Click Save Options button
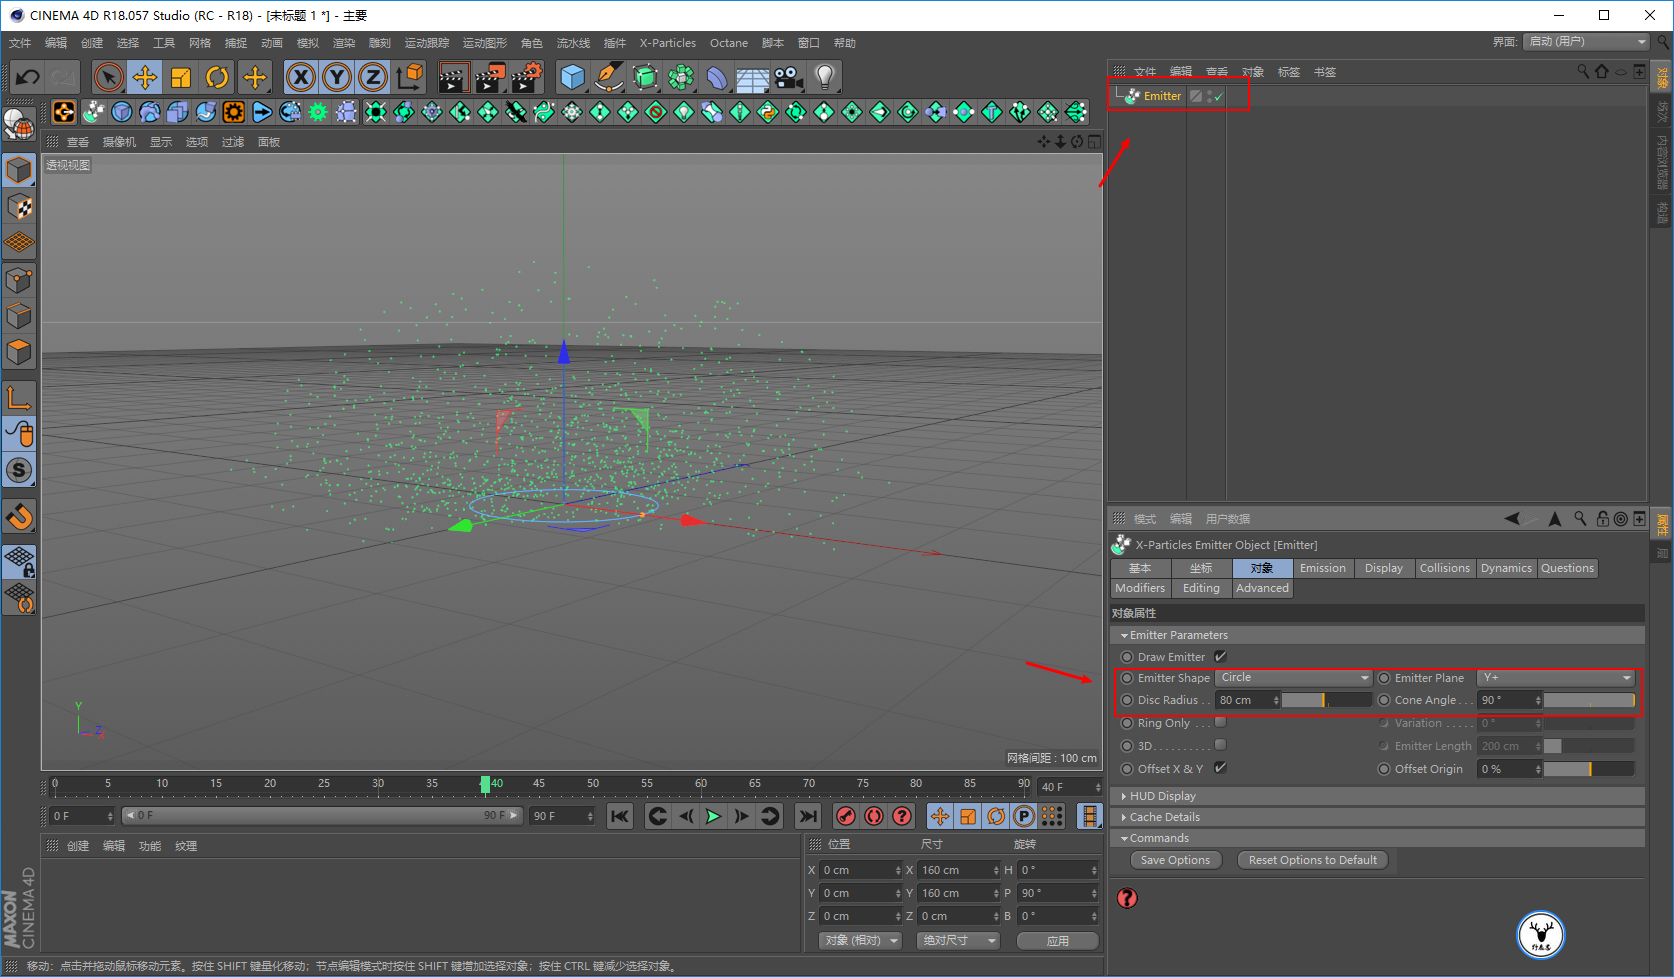The width and height of the screenshot is (1674, 977). 1175,860
